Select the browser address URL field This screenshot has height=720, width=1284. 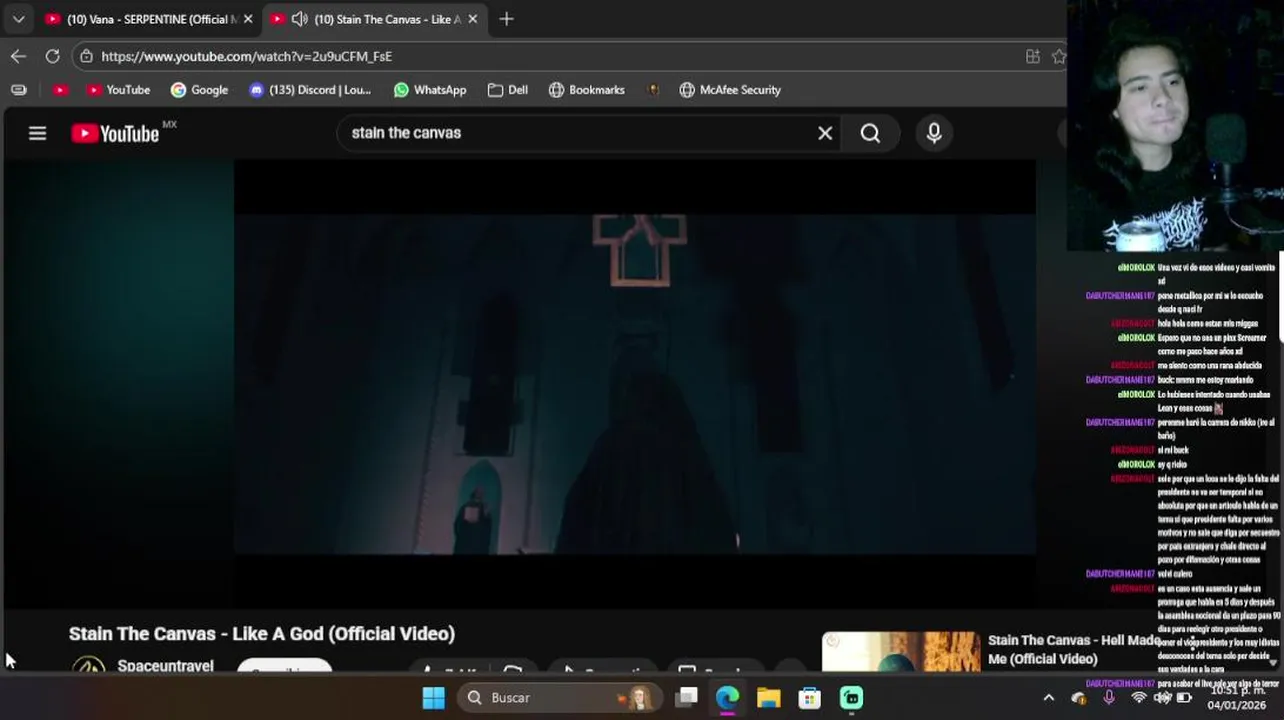pyautogui.click(x=560, y=56)
